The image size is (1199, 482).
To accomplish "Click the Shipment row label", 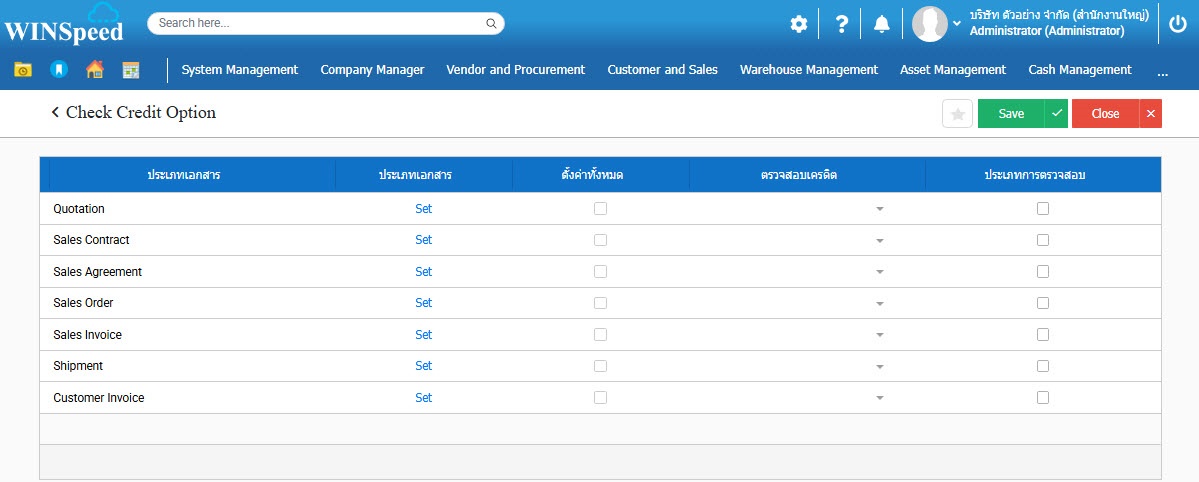I will (78, 366).
